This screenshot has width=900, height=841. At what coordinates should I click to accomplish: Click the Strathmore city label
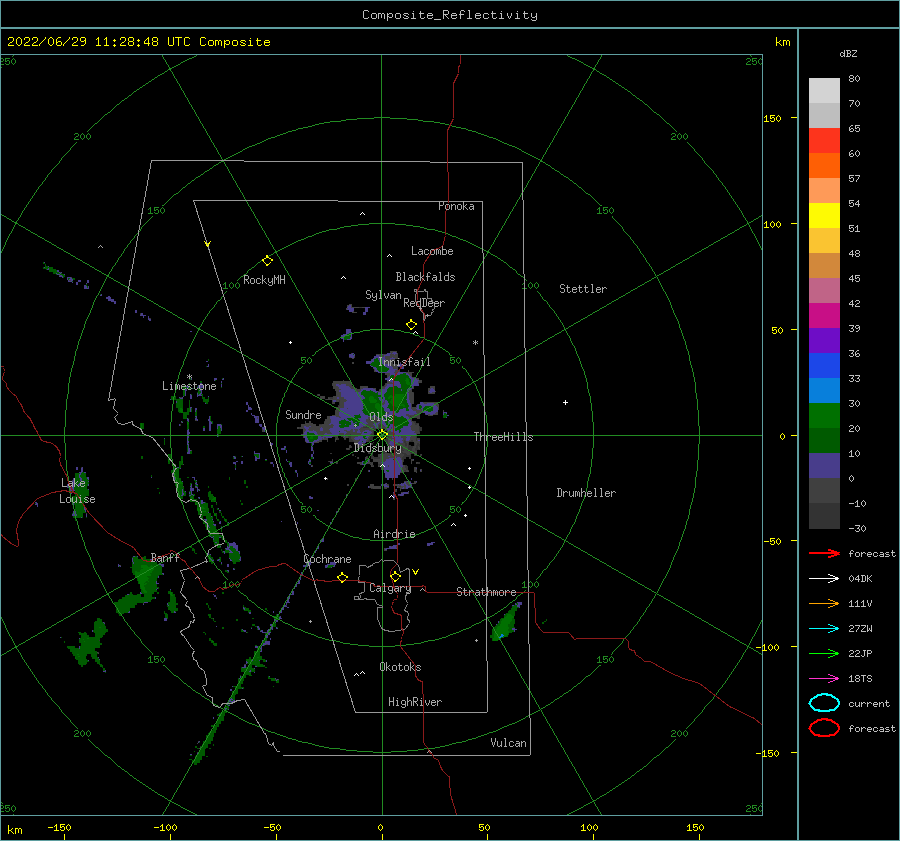pyautogui.click(x=486, y=592)
